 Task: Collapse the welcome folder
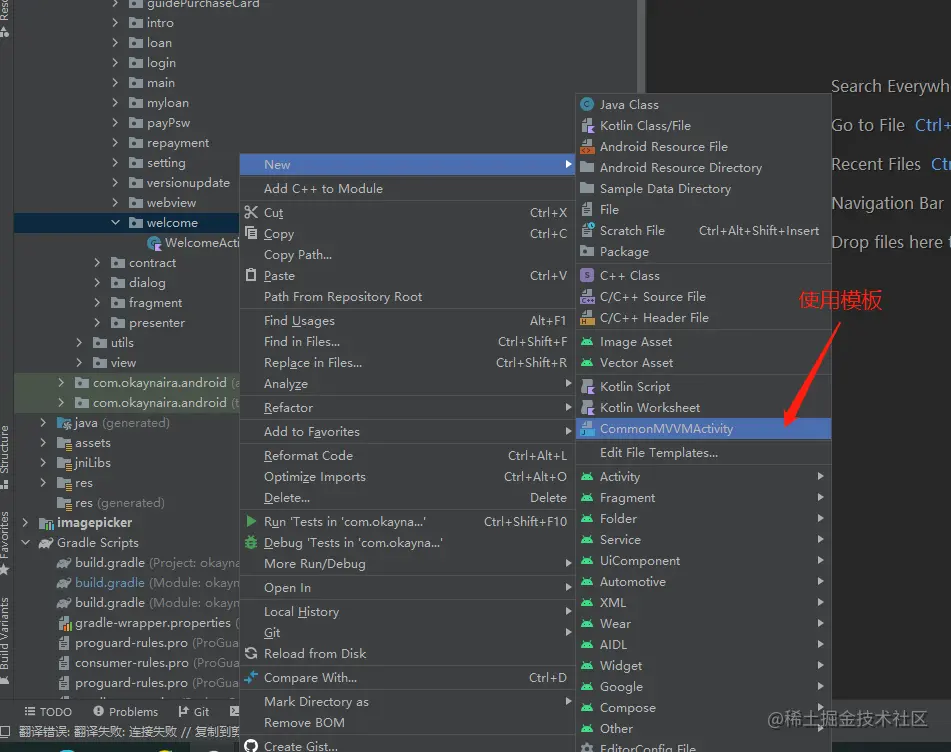[115, 223]
